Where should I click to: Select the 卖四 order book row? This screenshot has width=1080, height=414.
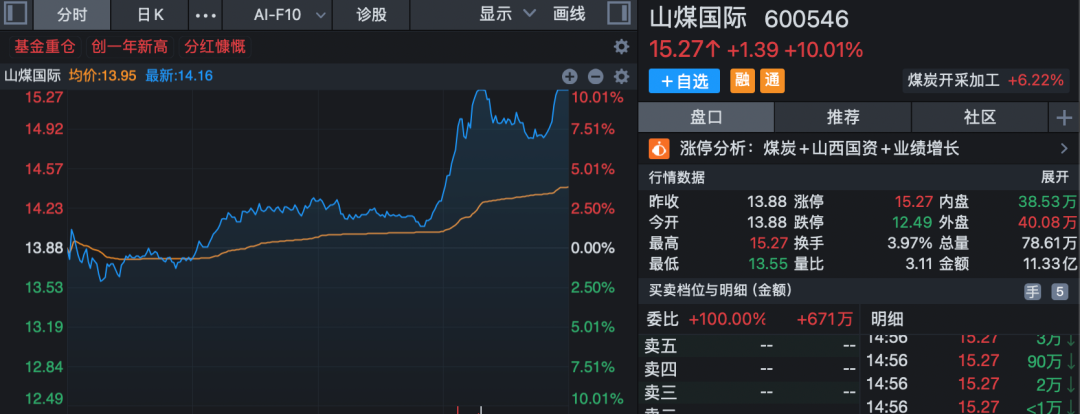[749, 369]
